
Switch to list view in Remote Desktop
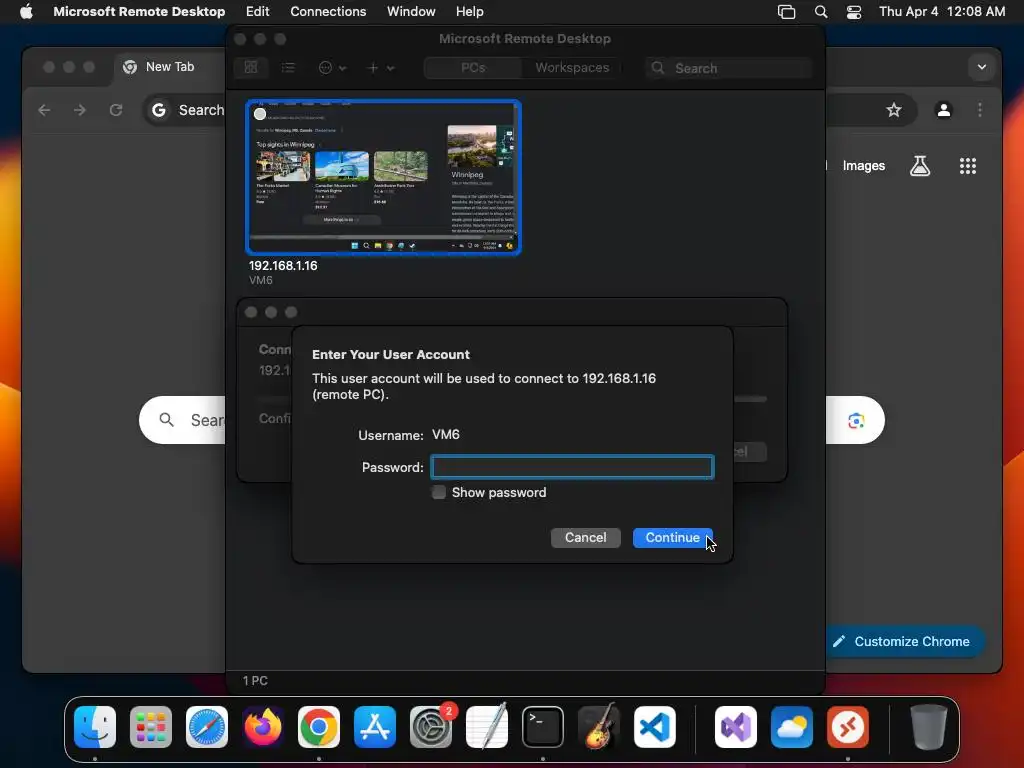click(x=288, y=68)
